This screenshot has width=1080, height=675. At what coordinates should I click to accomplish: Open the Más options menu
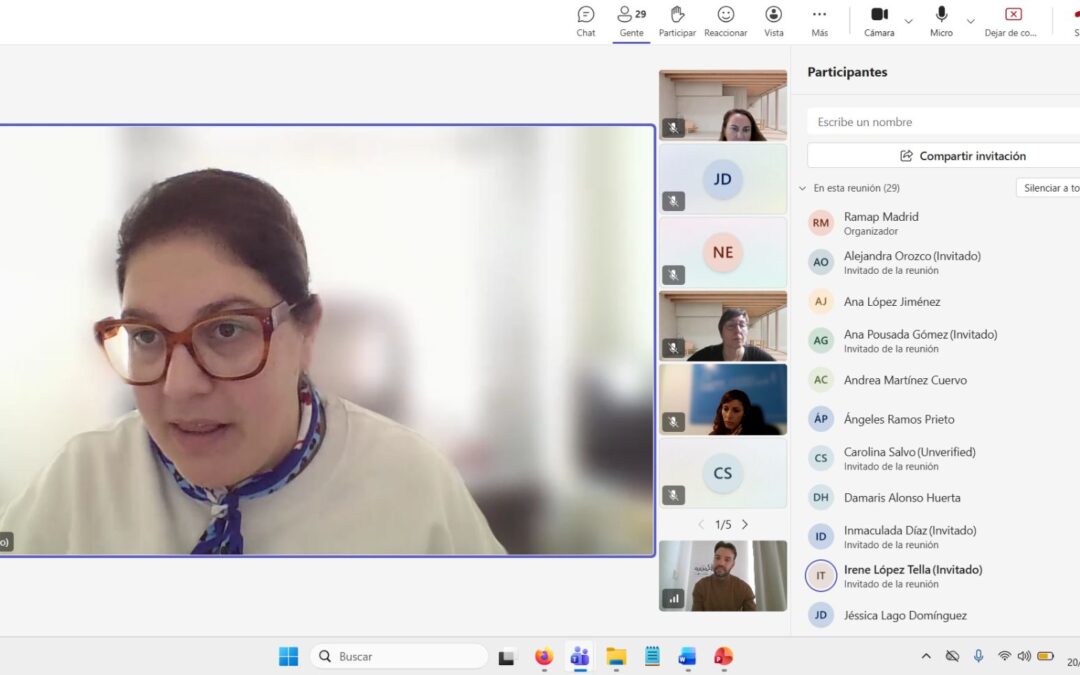[x=819, y=21]
